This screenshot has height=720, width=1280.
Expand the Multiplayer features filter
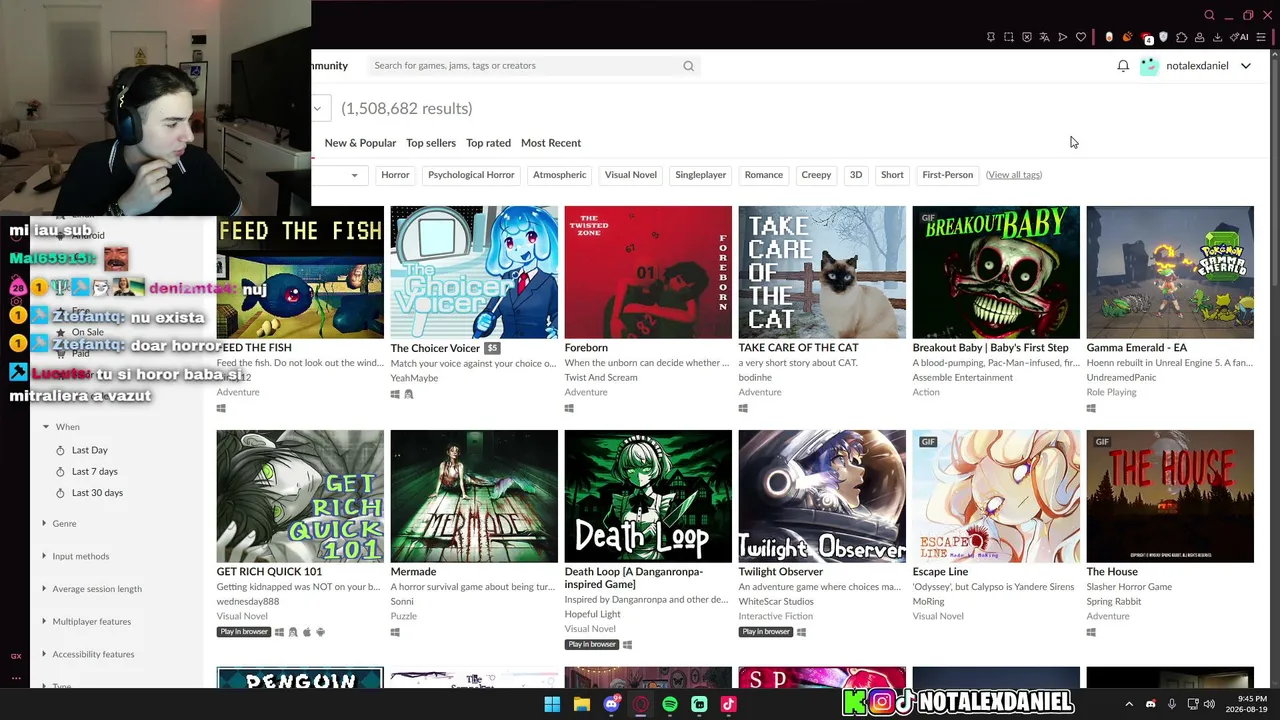pos(86,622)
